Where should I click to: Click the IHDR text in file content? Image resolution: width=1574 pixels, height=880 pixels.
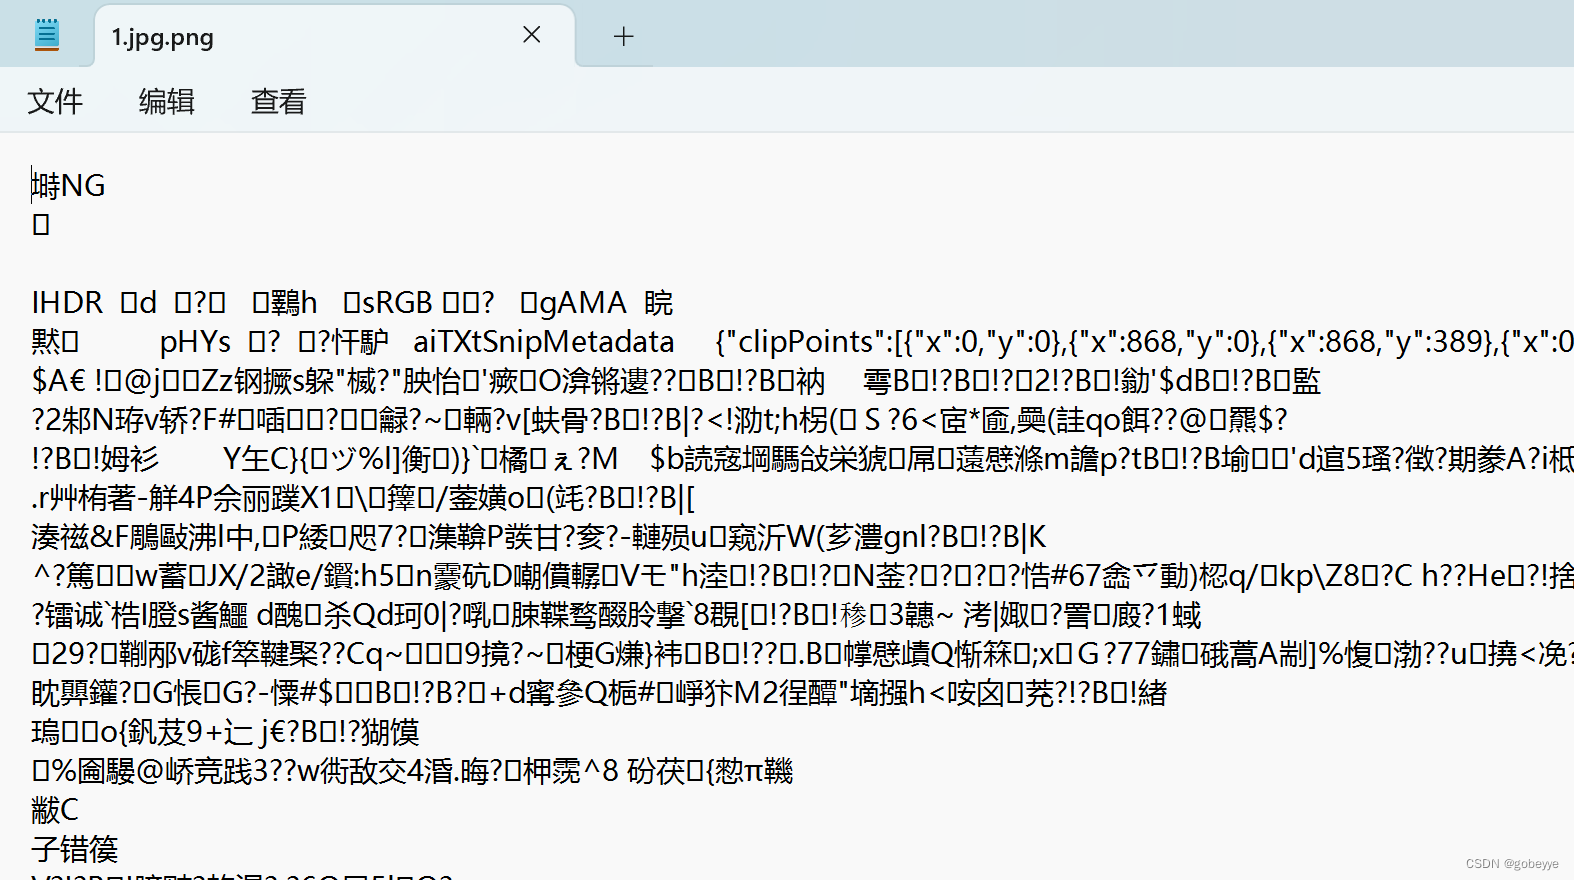click(x=67, y=303)
